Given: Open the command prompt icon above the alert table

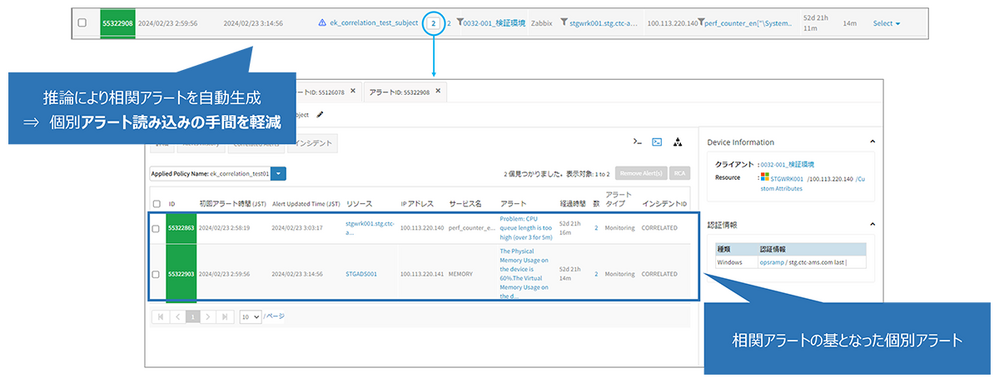Looking at the screenshot, I should coord(637,142).
